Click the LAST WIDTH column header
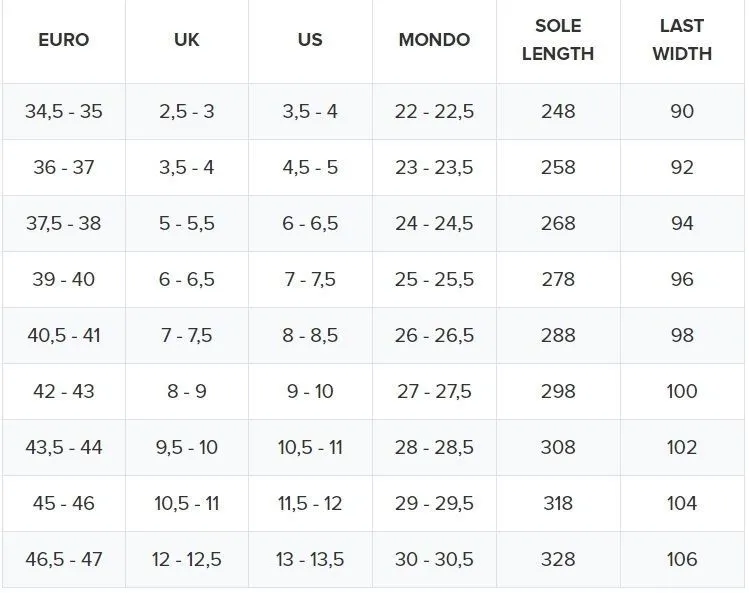This screenshot has height=593, width=749. 682,40
